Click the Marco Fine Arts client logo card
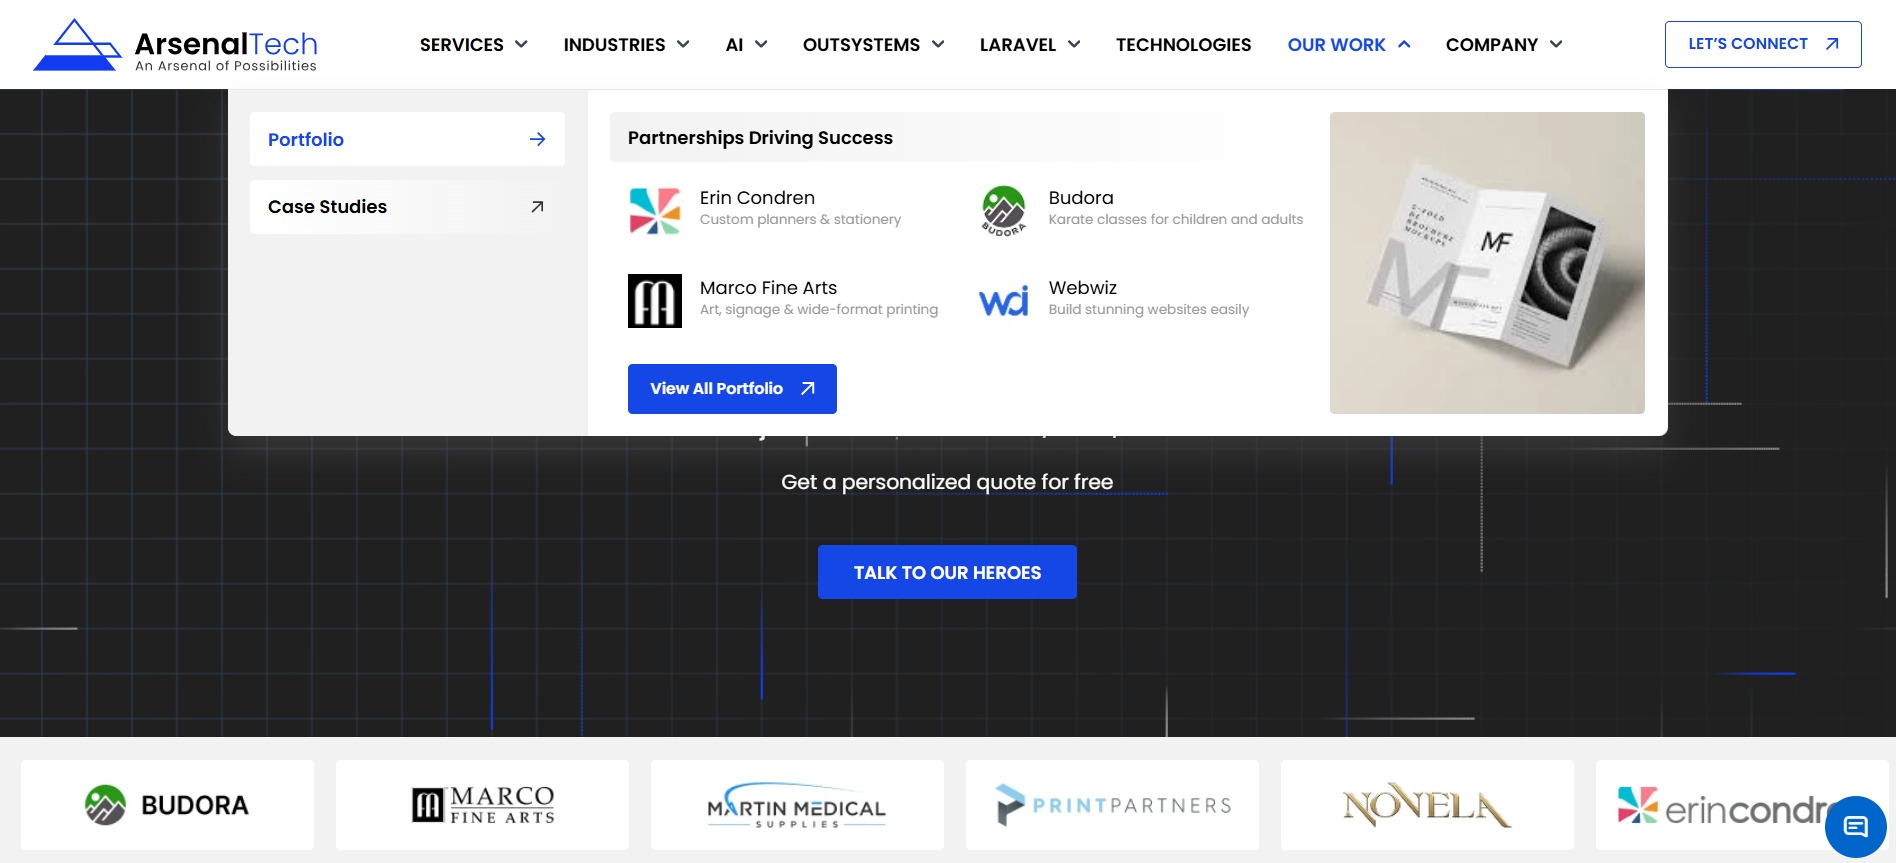This screenshot has width=1896, height=863. click(x=482, y=805)
